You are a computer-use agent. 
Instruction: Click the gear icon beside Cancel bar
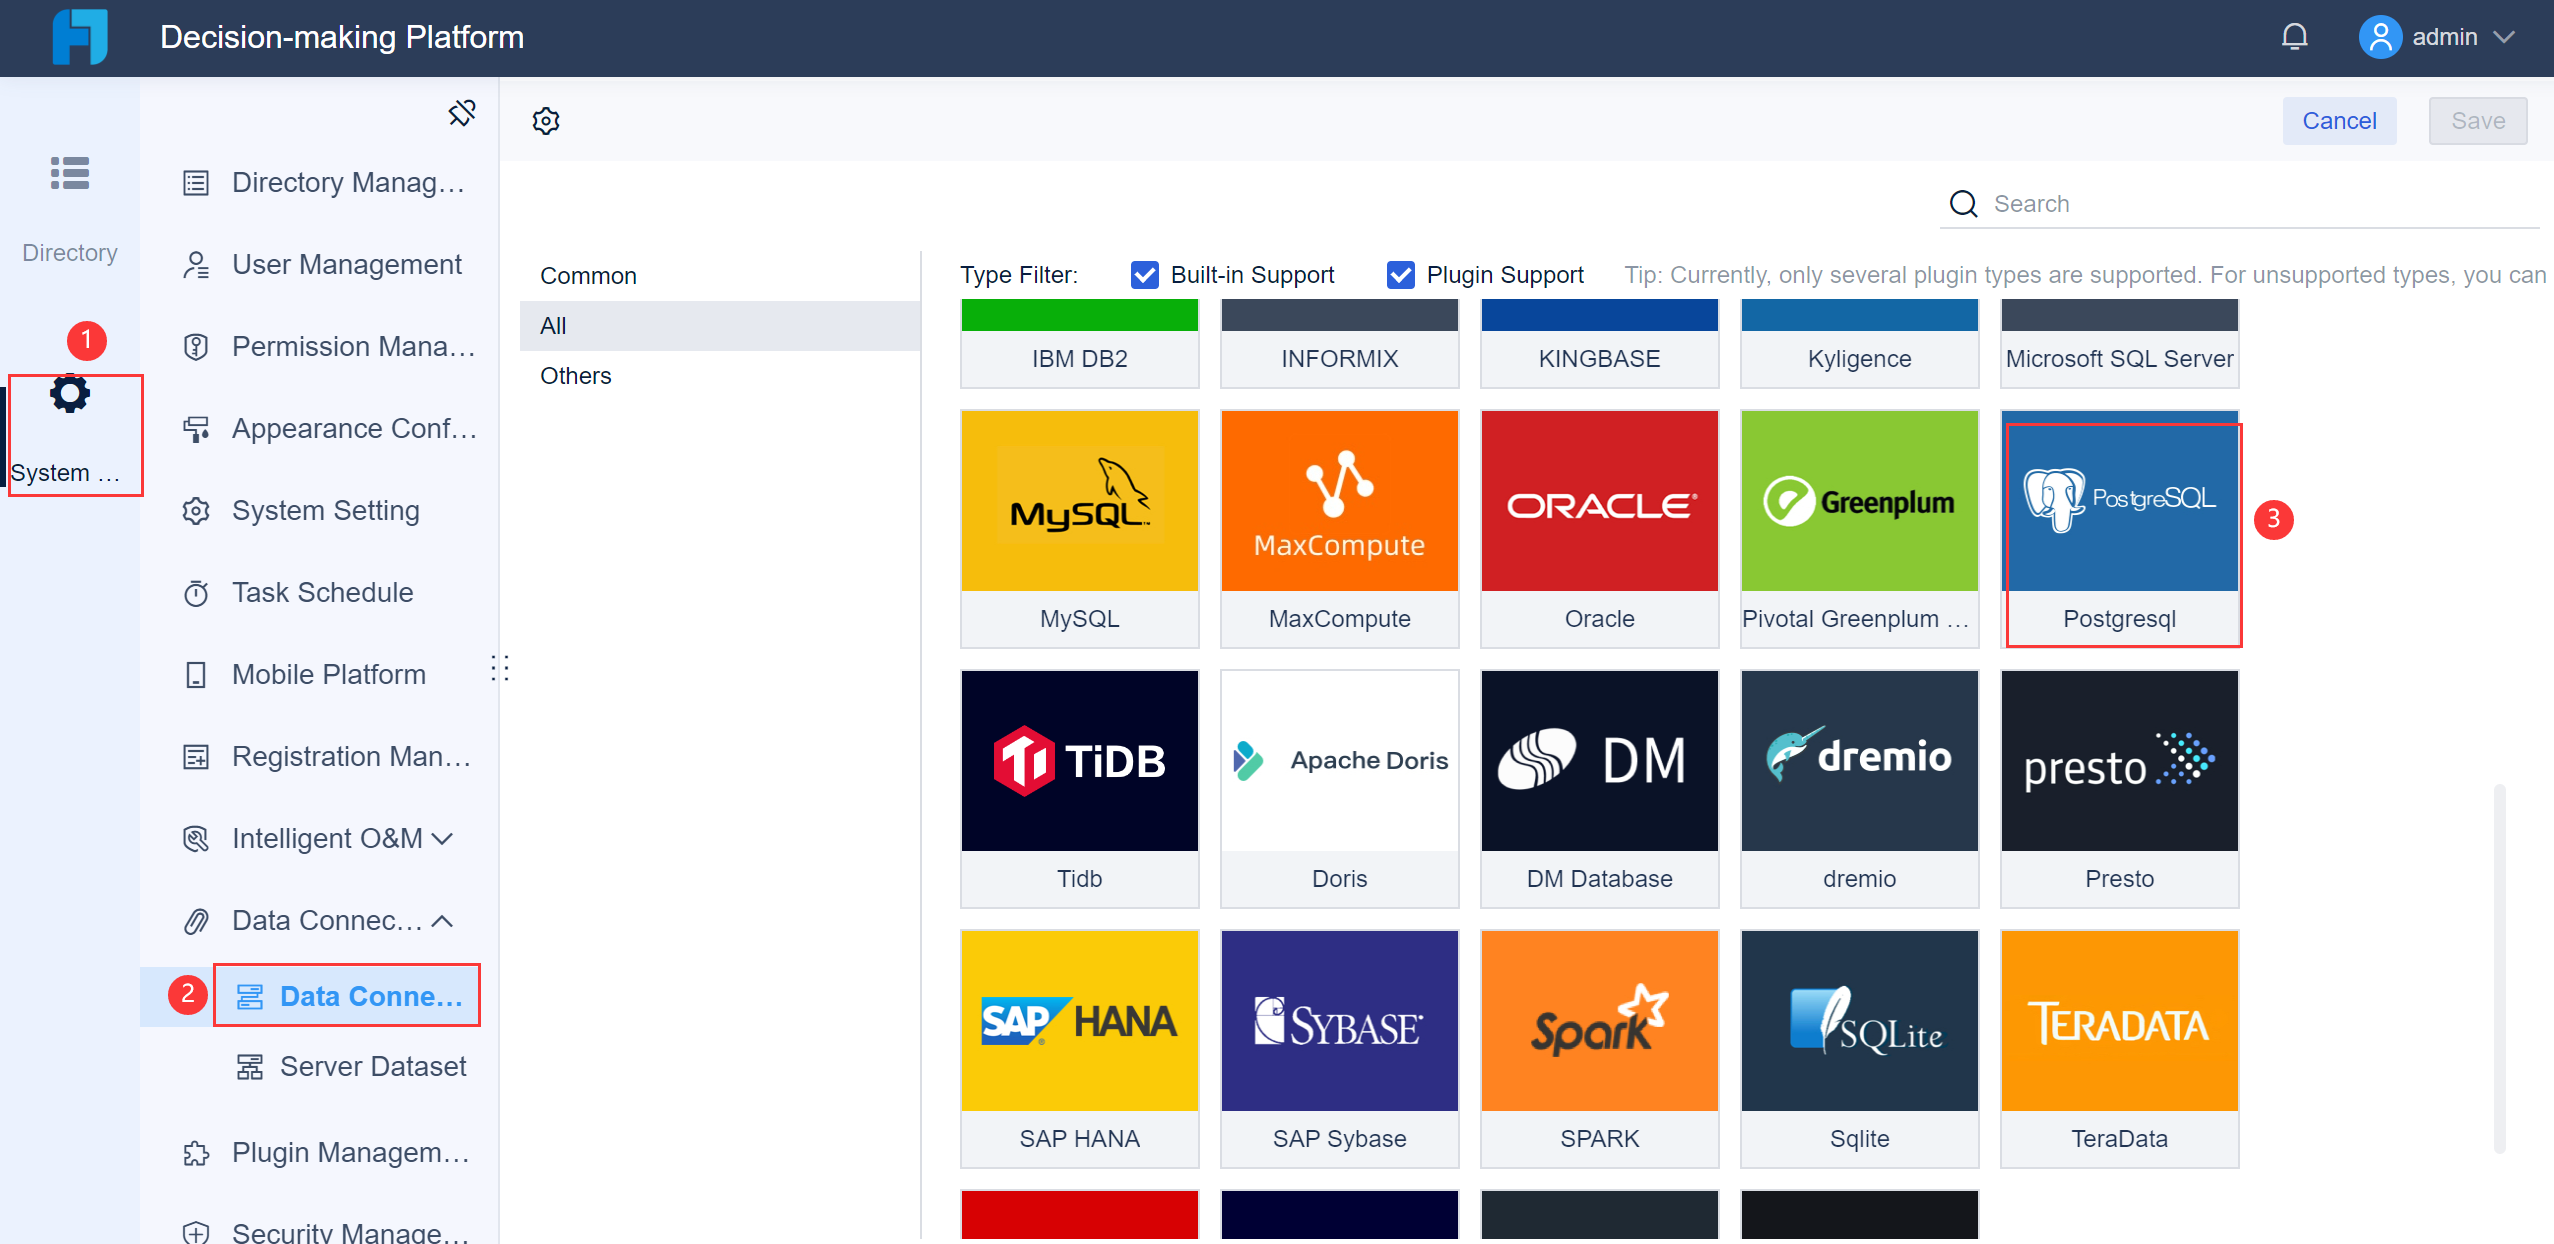click(546, 121)
